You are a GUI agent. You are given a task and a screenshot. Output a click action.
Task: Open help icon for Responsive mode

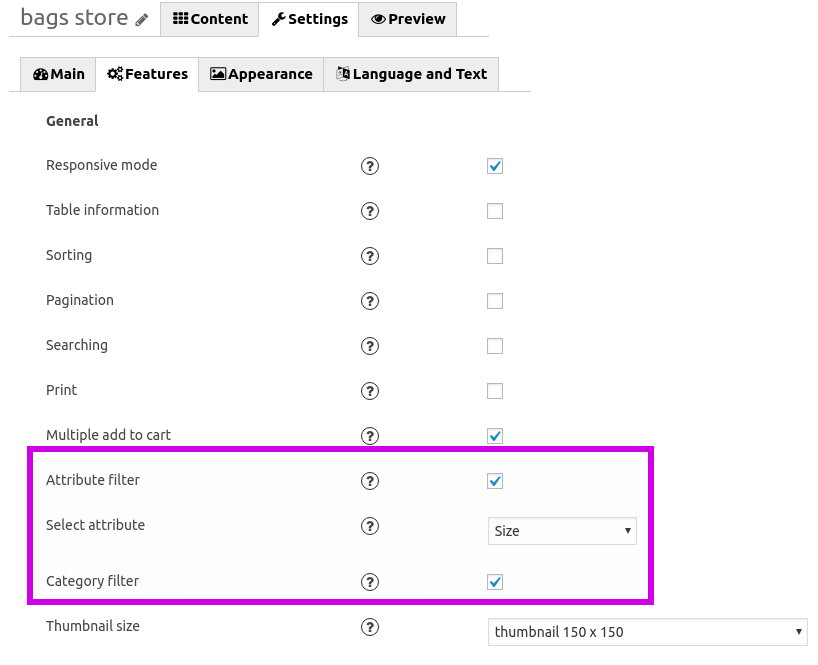[369, 166]
